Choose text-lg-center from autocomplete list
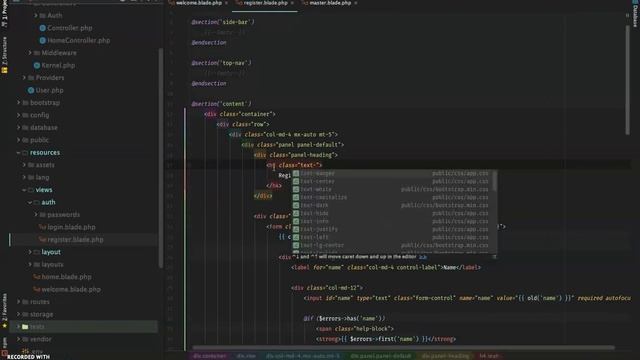640x360 pixels. [x=394, y=245]
